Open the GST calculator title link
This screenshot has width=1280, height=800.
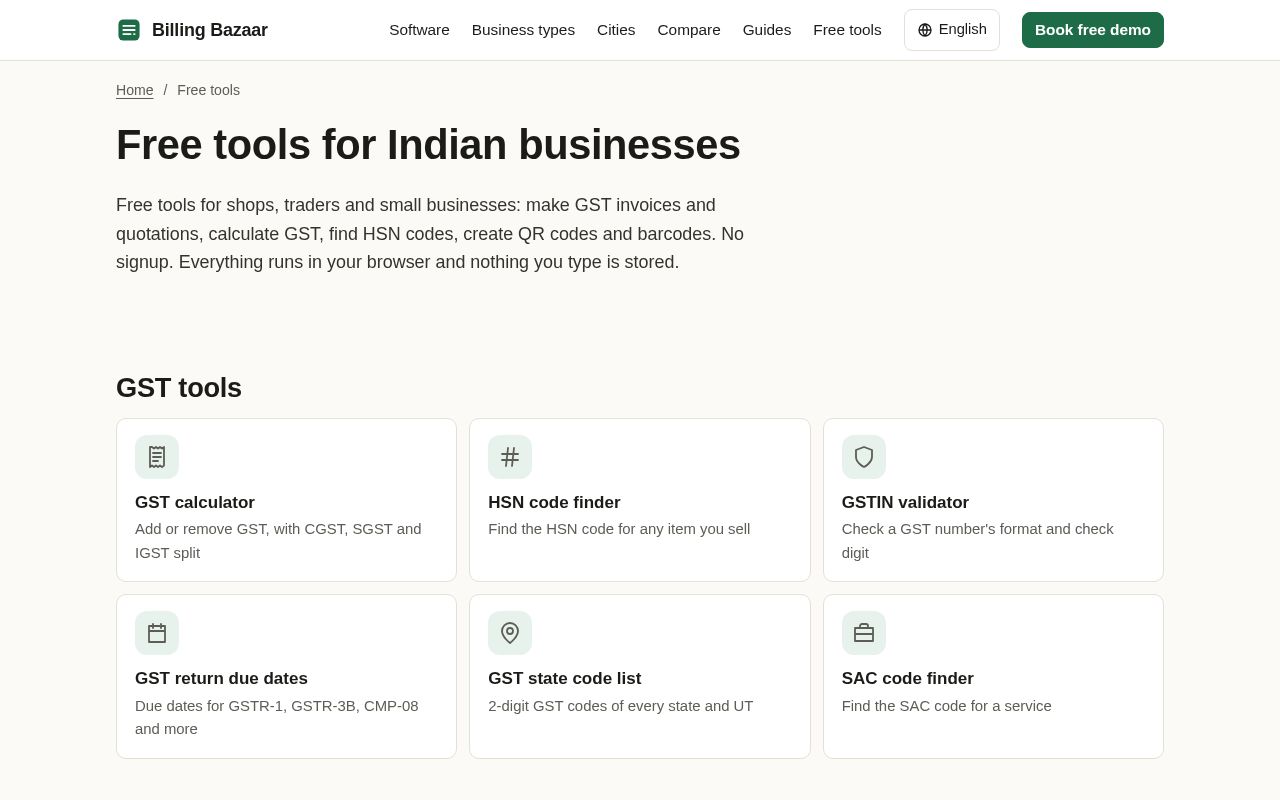(195, 502)
